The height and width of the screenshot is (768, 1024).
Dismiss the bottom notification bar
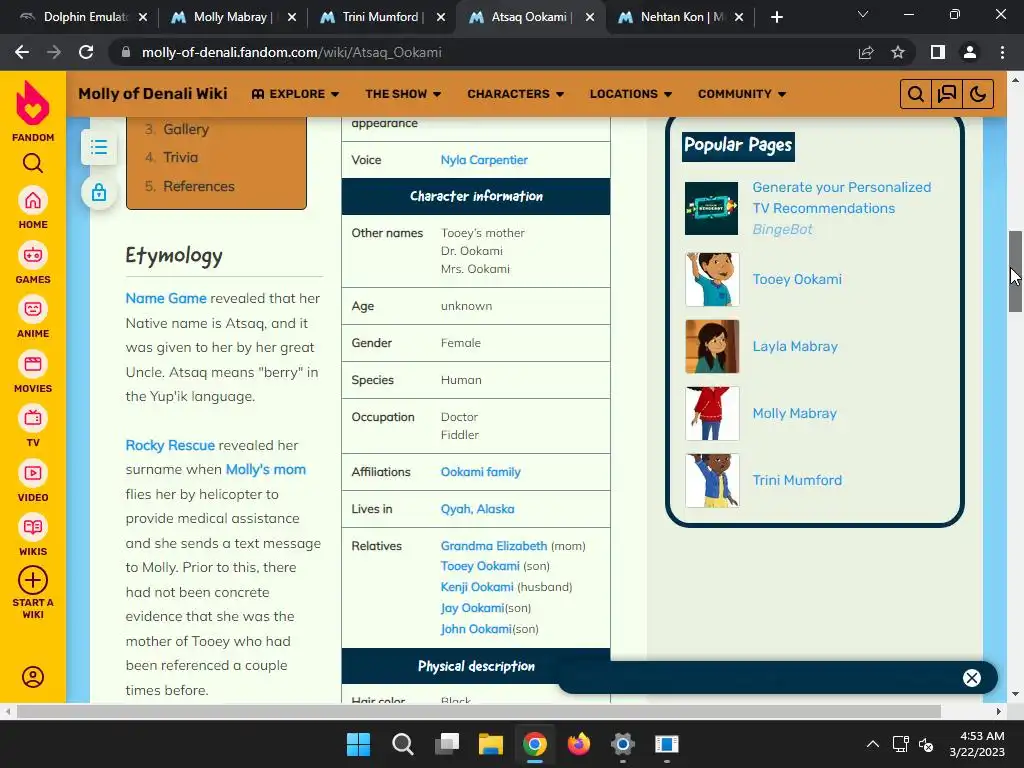(972, 678)
